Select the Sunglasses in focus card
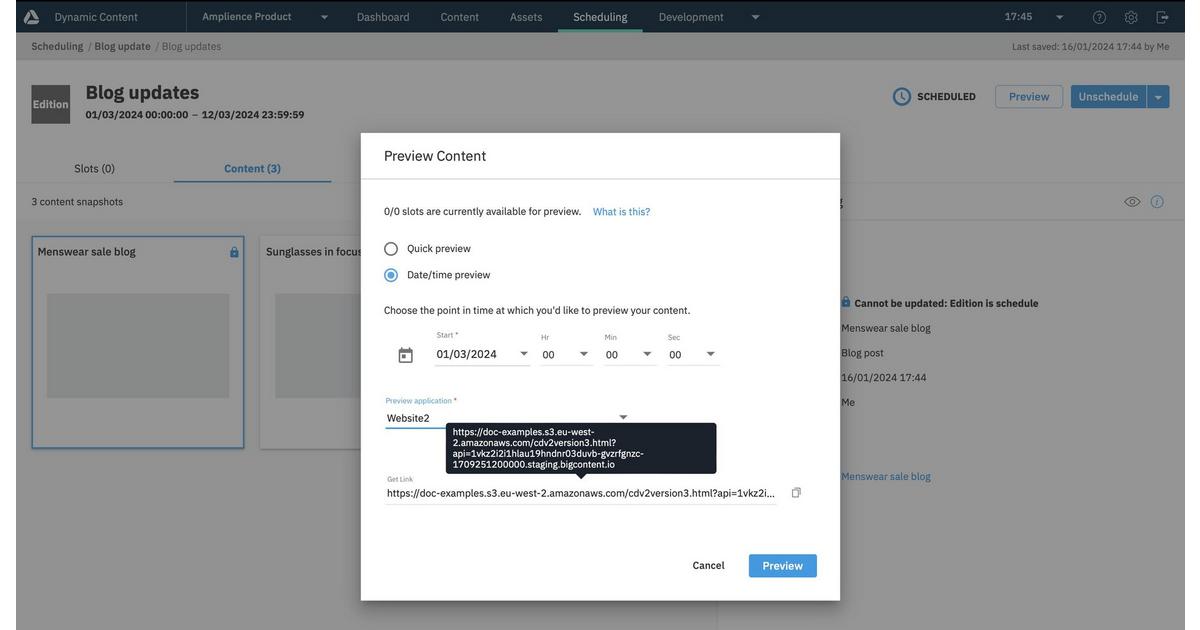The width and height of the screenshot is (1200, 630). [311, 343]
